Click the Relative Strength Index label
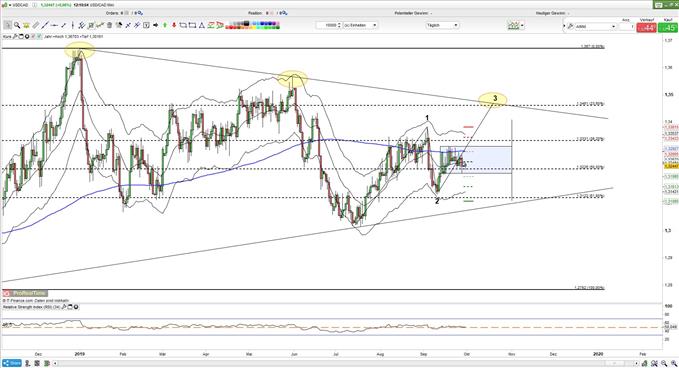Image resolution: width=679 pixels, height=368 pixels. [31, 307]
